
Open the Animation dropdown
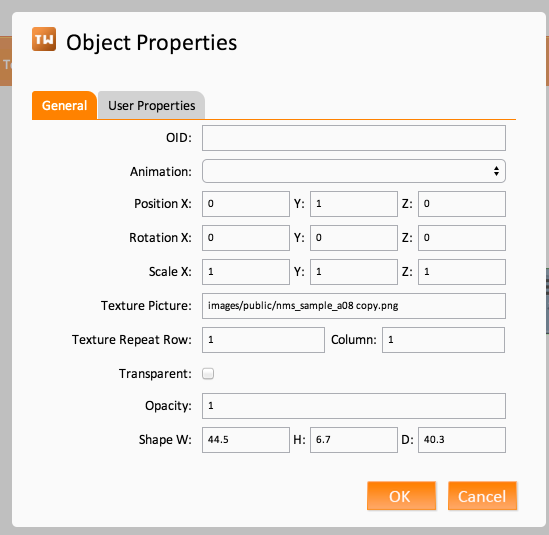click(354, 171)
